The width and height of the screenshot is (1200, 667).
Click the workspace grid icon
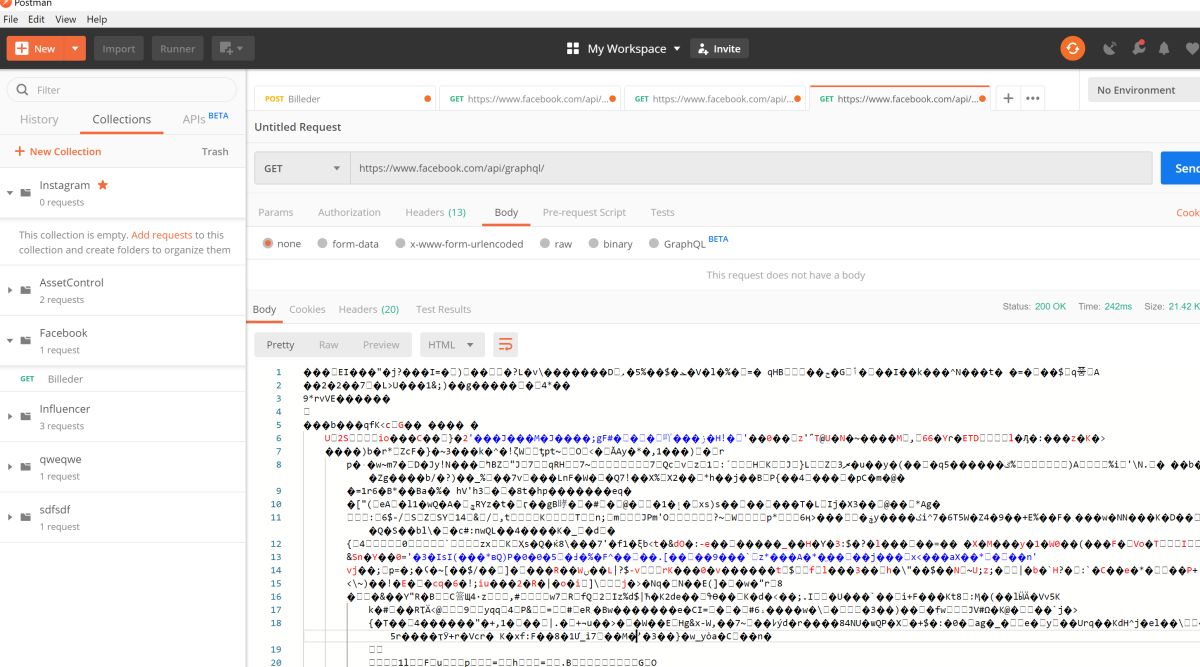[573, 48]
